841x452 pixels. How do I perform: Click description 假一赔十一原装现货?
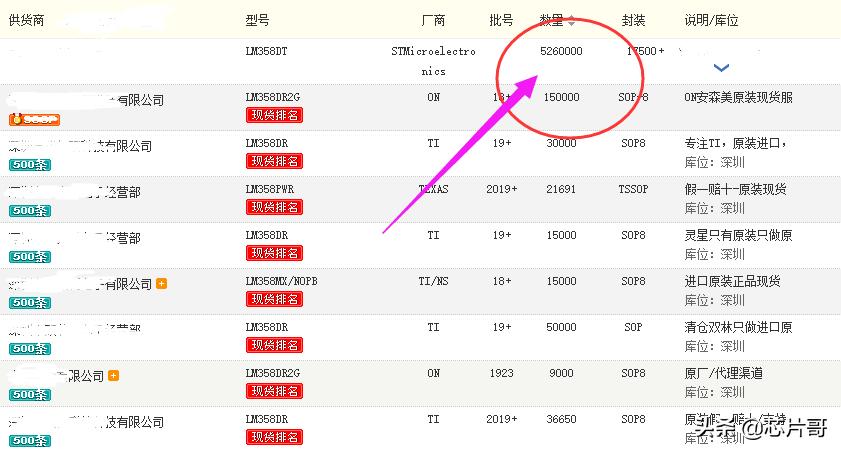coord(735,189)
